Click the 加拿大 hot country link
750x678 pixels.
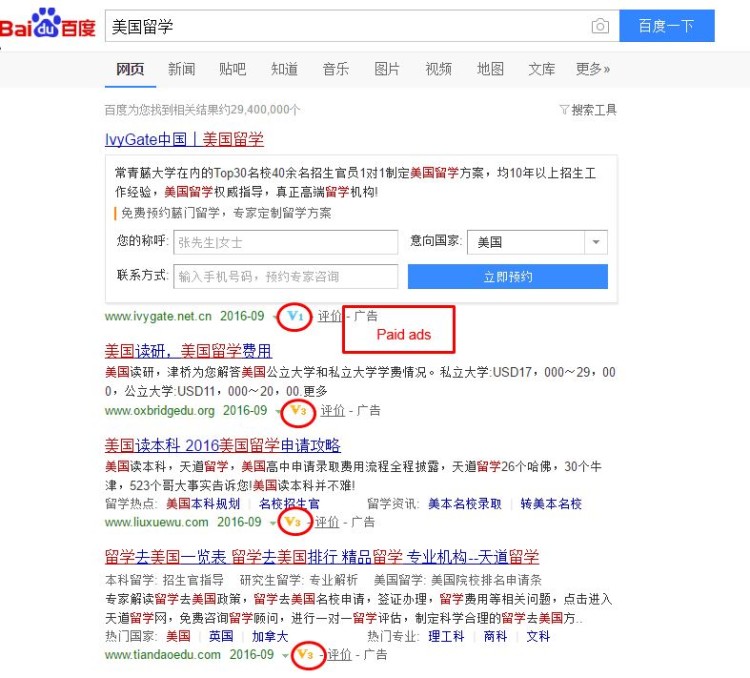click(270, 636)
